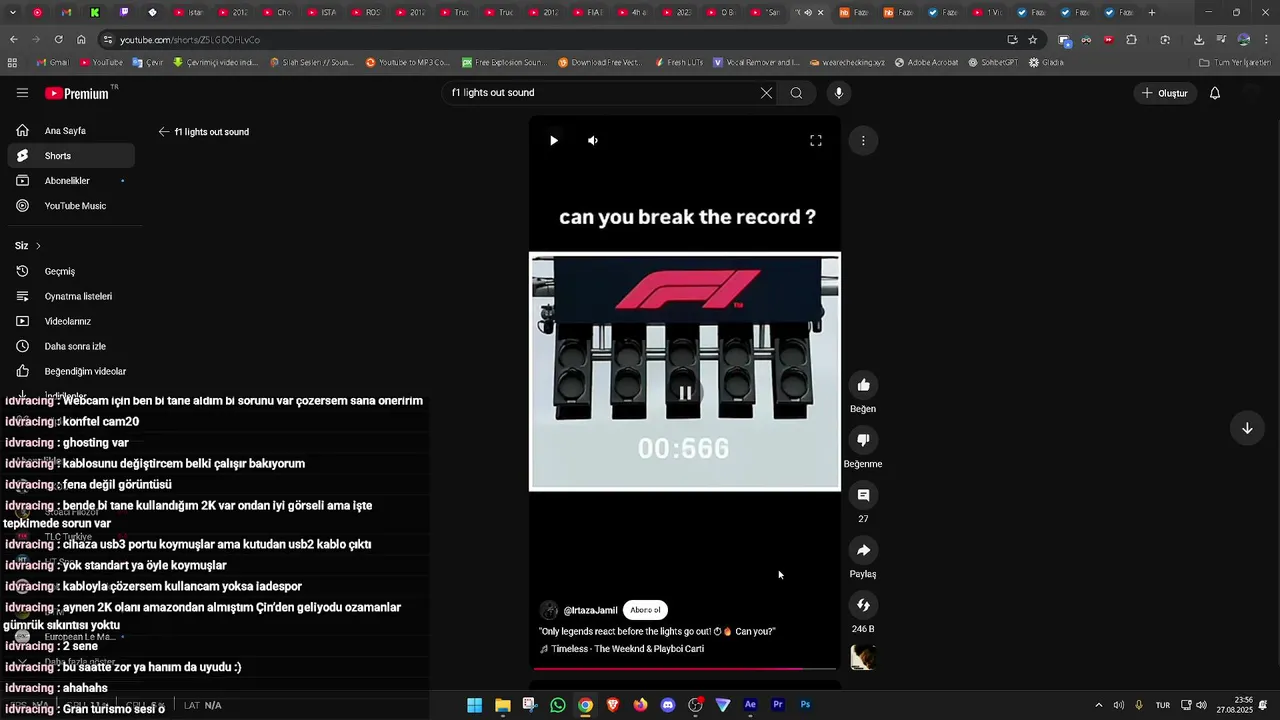1280x720 pixels.
Task: Subscribe with the Abone ol button
Action: pyautogui.click(x=645, y=610)
